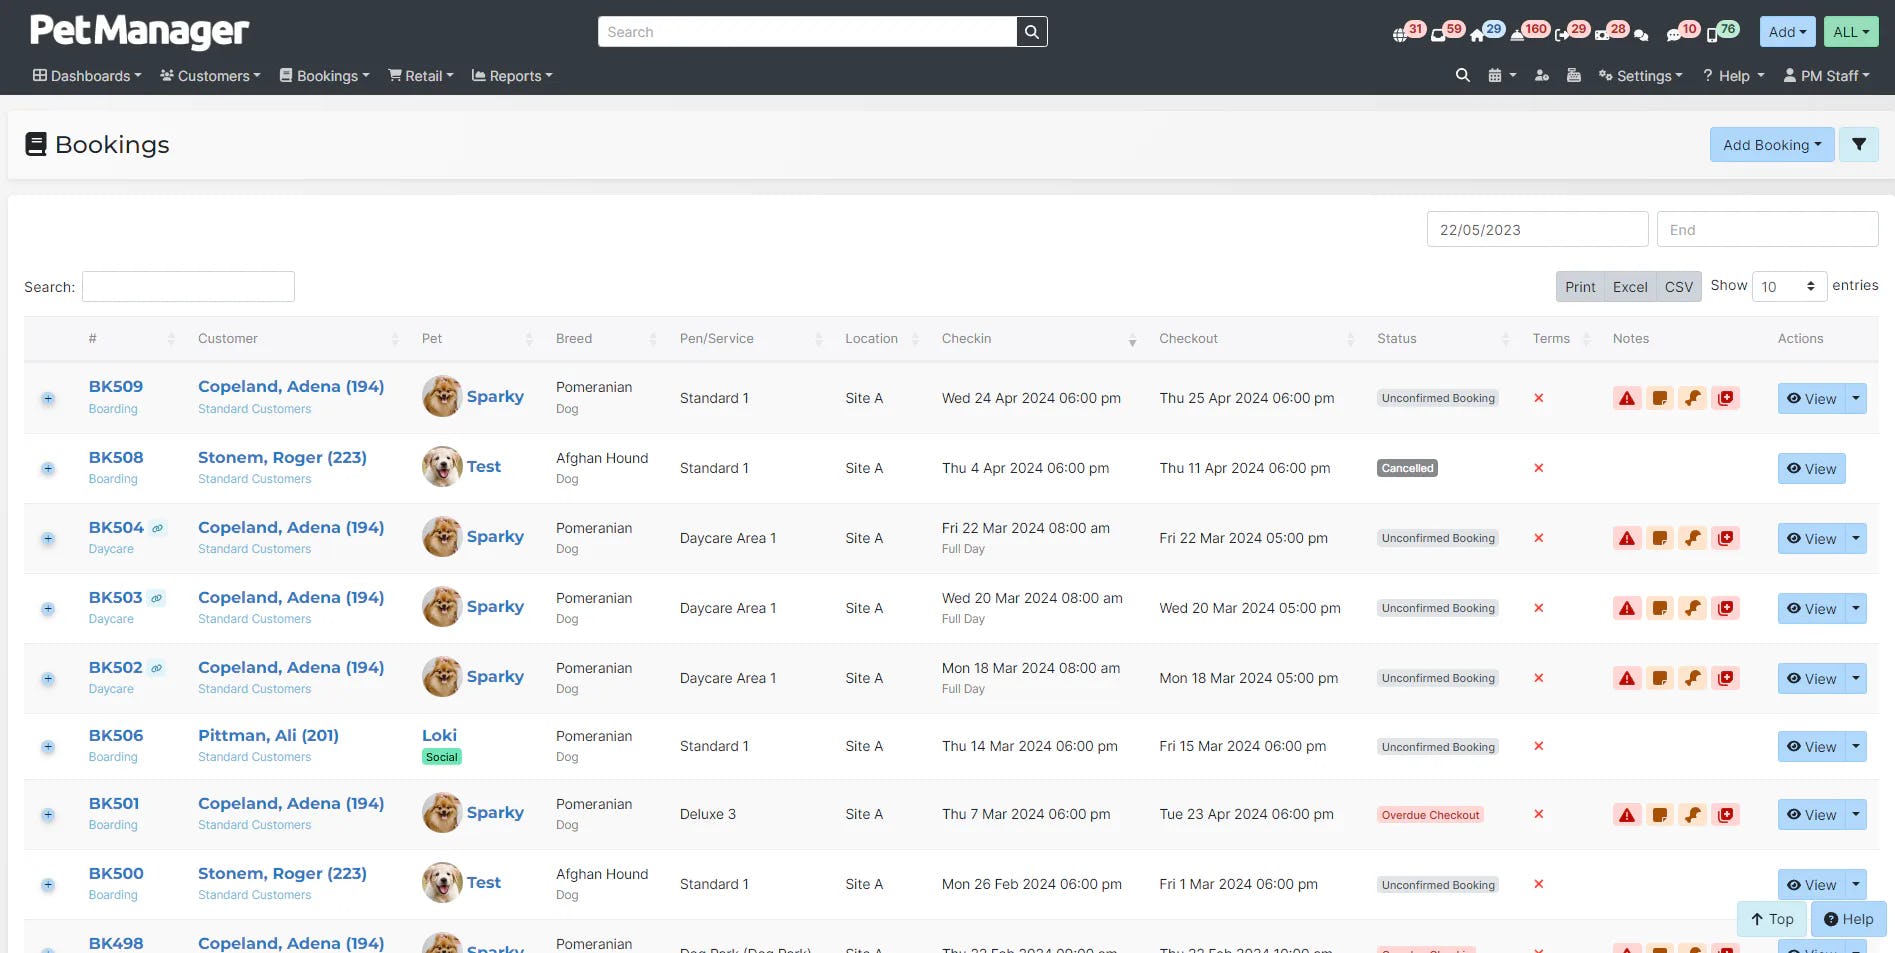Open the filter funnel beside Add Booking
The width and height of the screenshot is (1895, 953).
[1859, 144]
